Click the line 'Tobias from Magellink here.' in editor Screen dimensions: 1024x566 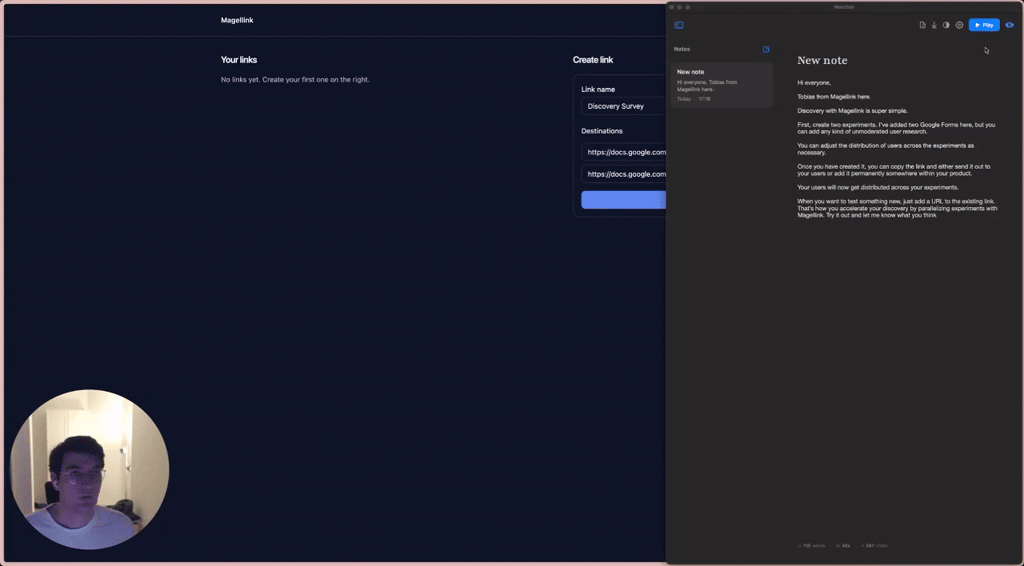[834, 97]
